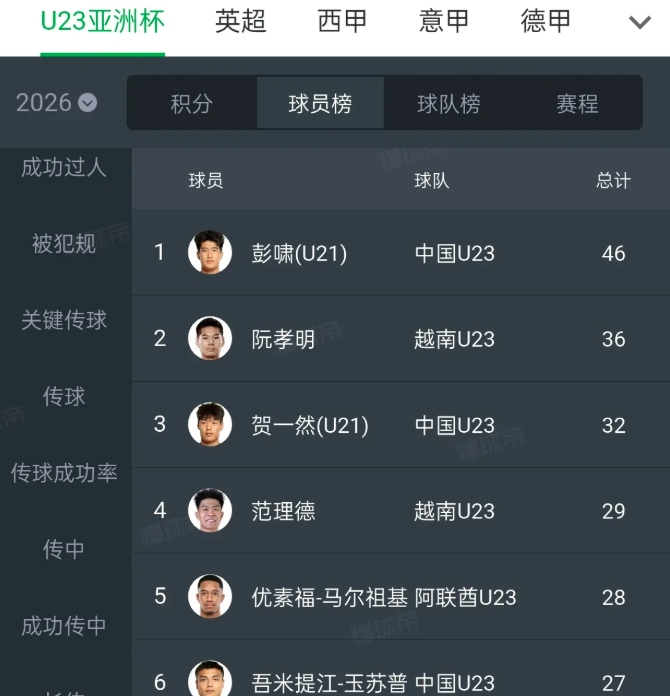
Task: Open 范理德 player avatar
Action: (210, 511)
